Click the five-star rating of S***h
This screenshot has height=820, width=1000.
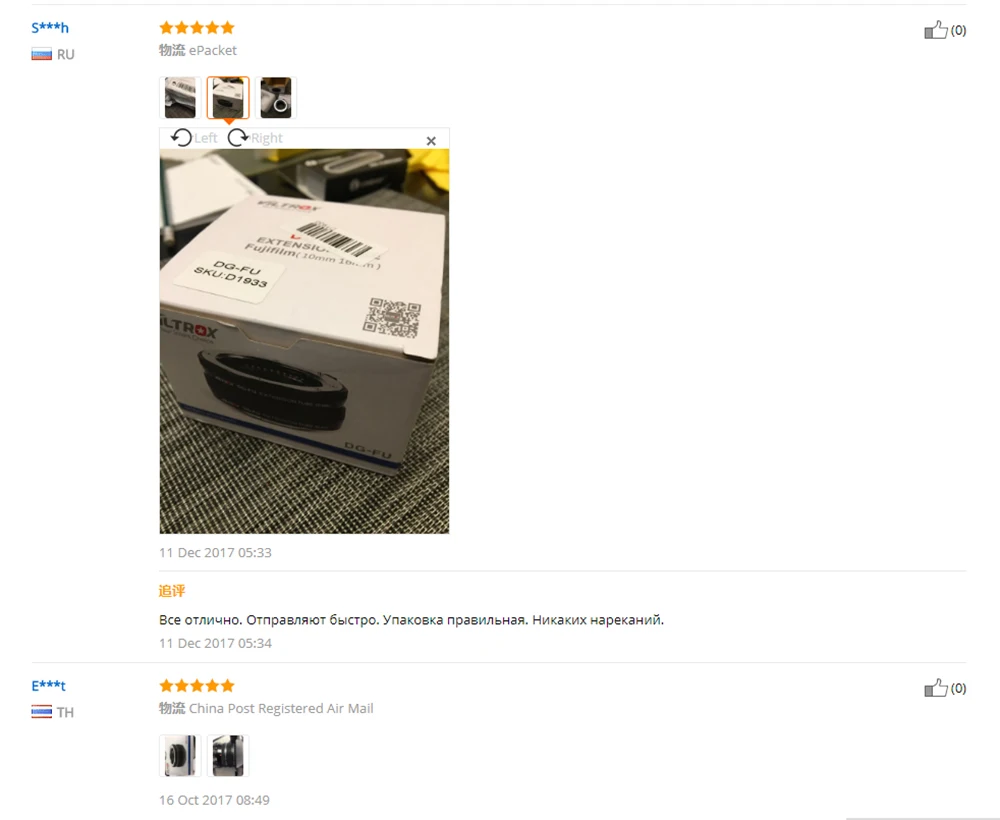tap(197, 27)
